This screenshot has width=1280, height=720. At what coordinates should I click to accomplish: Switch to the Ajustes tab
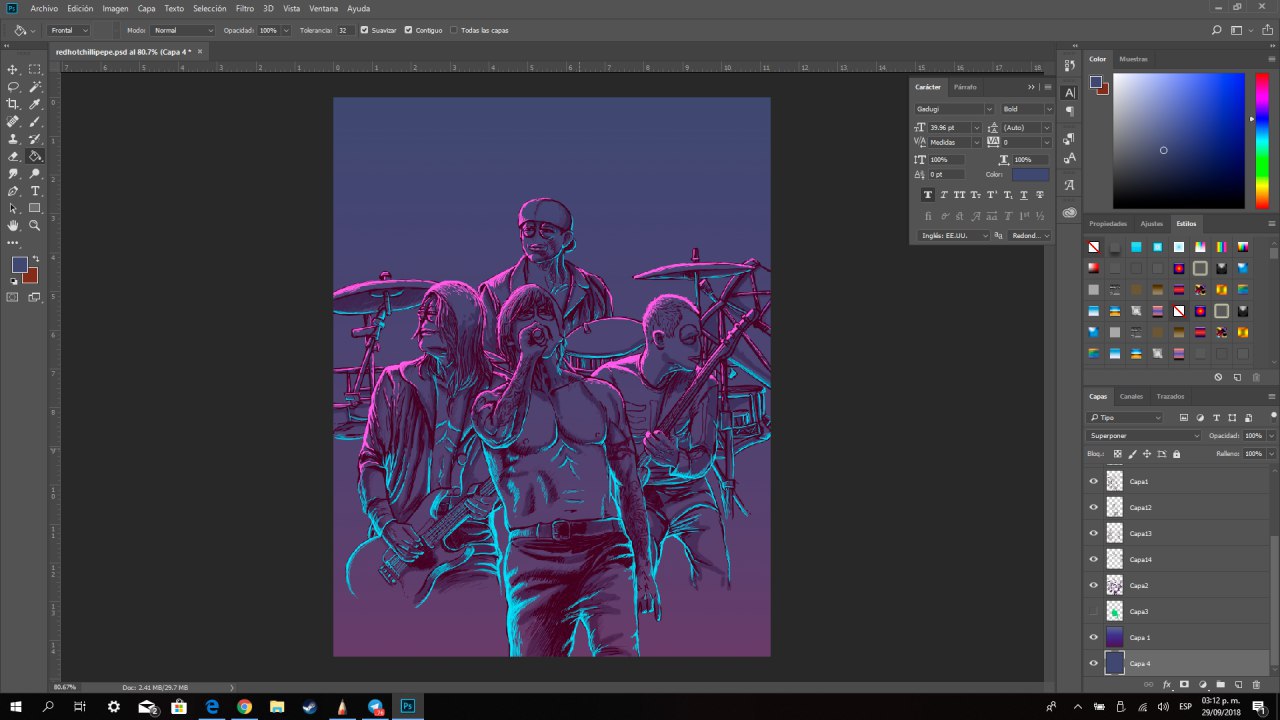tap(1152, 224)
